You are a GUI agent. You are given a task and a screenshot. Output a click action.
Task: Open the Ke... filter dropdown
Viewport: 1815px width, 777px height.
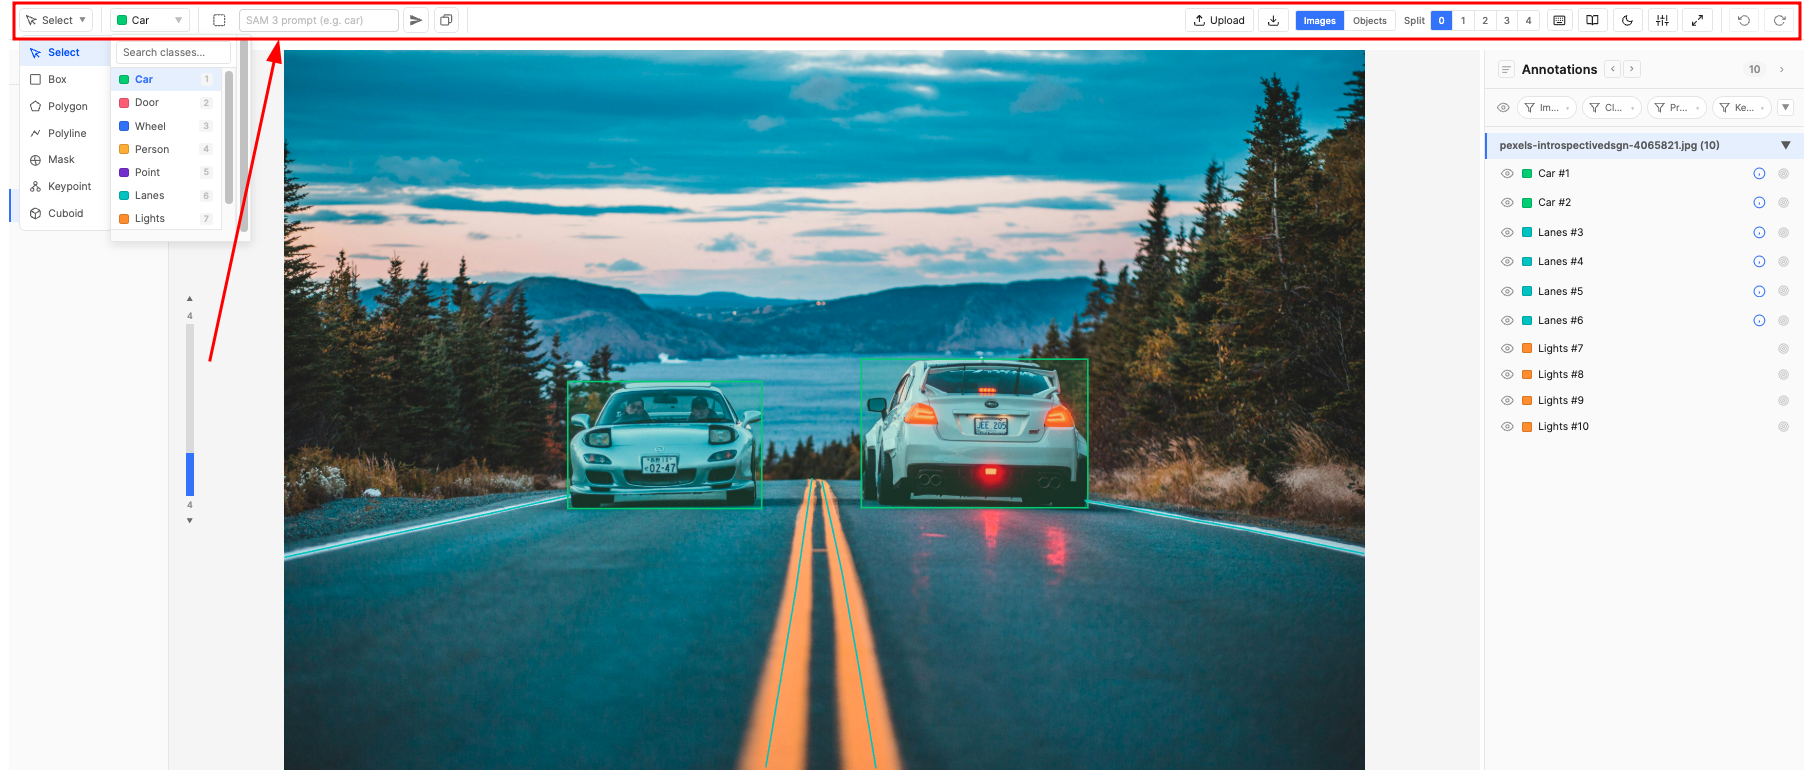[1742, 108]
